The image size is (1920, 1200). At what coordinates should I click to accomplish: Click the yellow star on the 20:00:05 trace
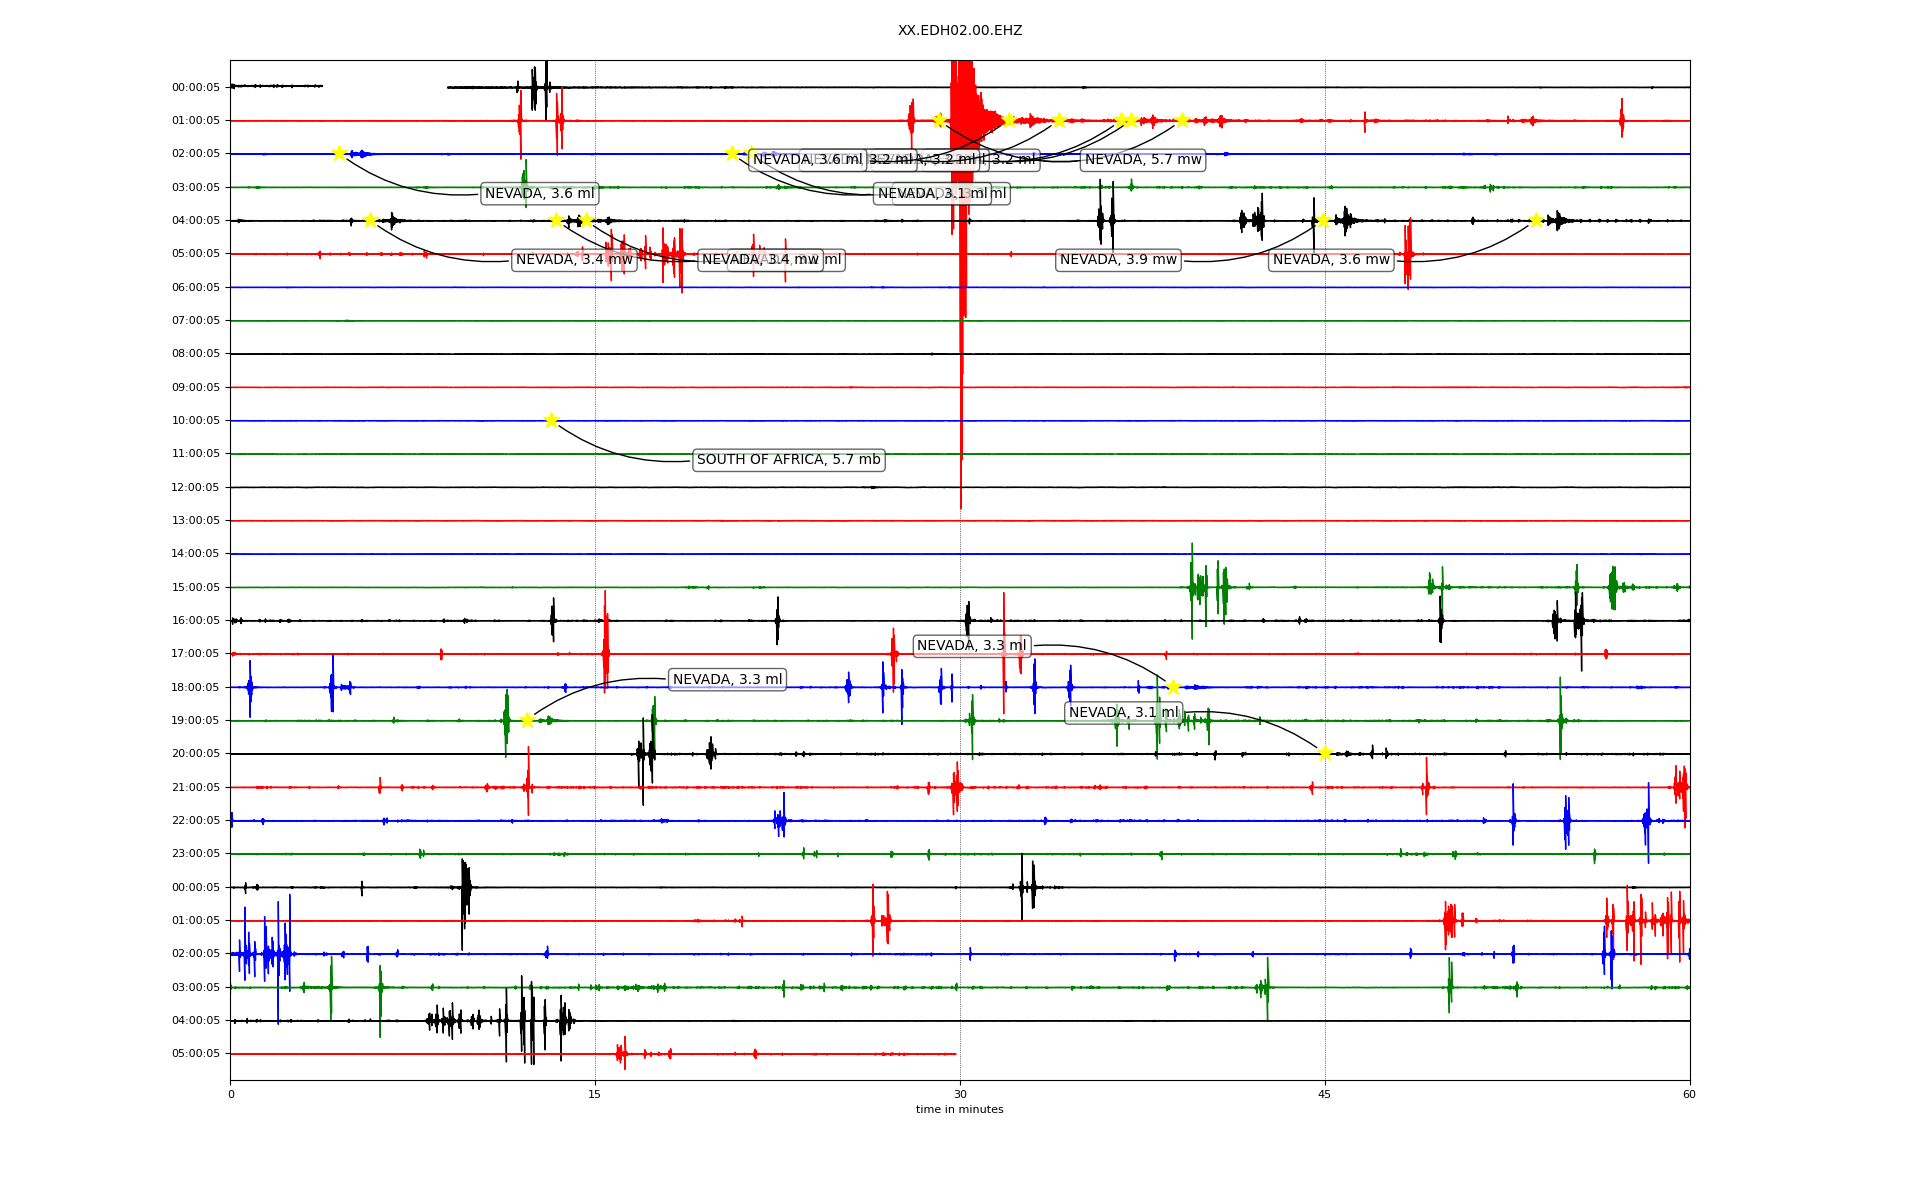pos(1325,753)
